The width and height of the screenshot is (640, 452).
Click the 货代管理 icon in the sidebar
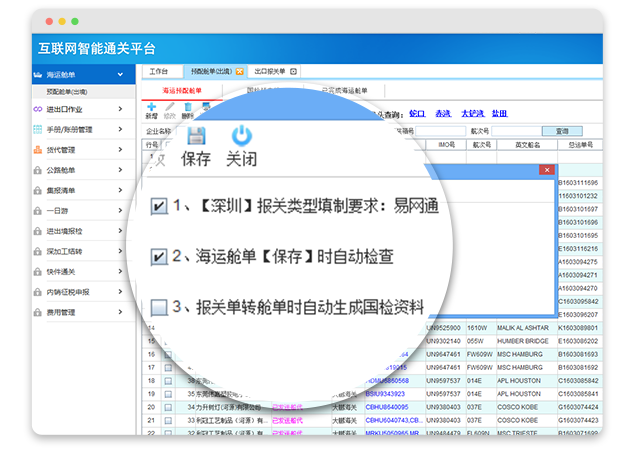coord(38,150)
